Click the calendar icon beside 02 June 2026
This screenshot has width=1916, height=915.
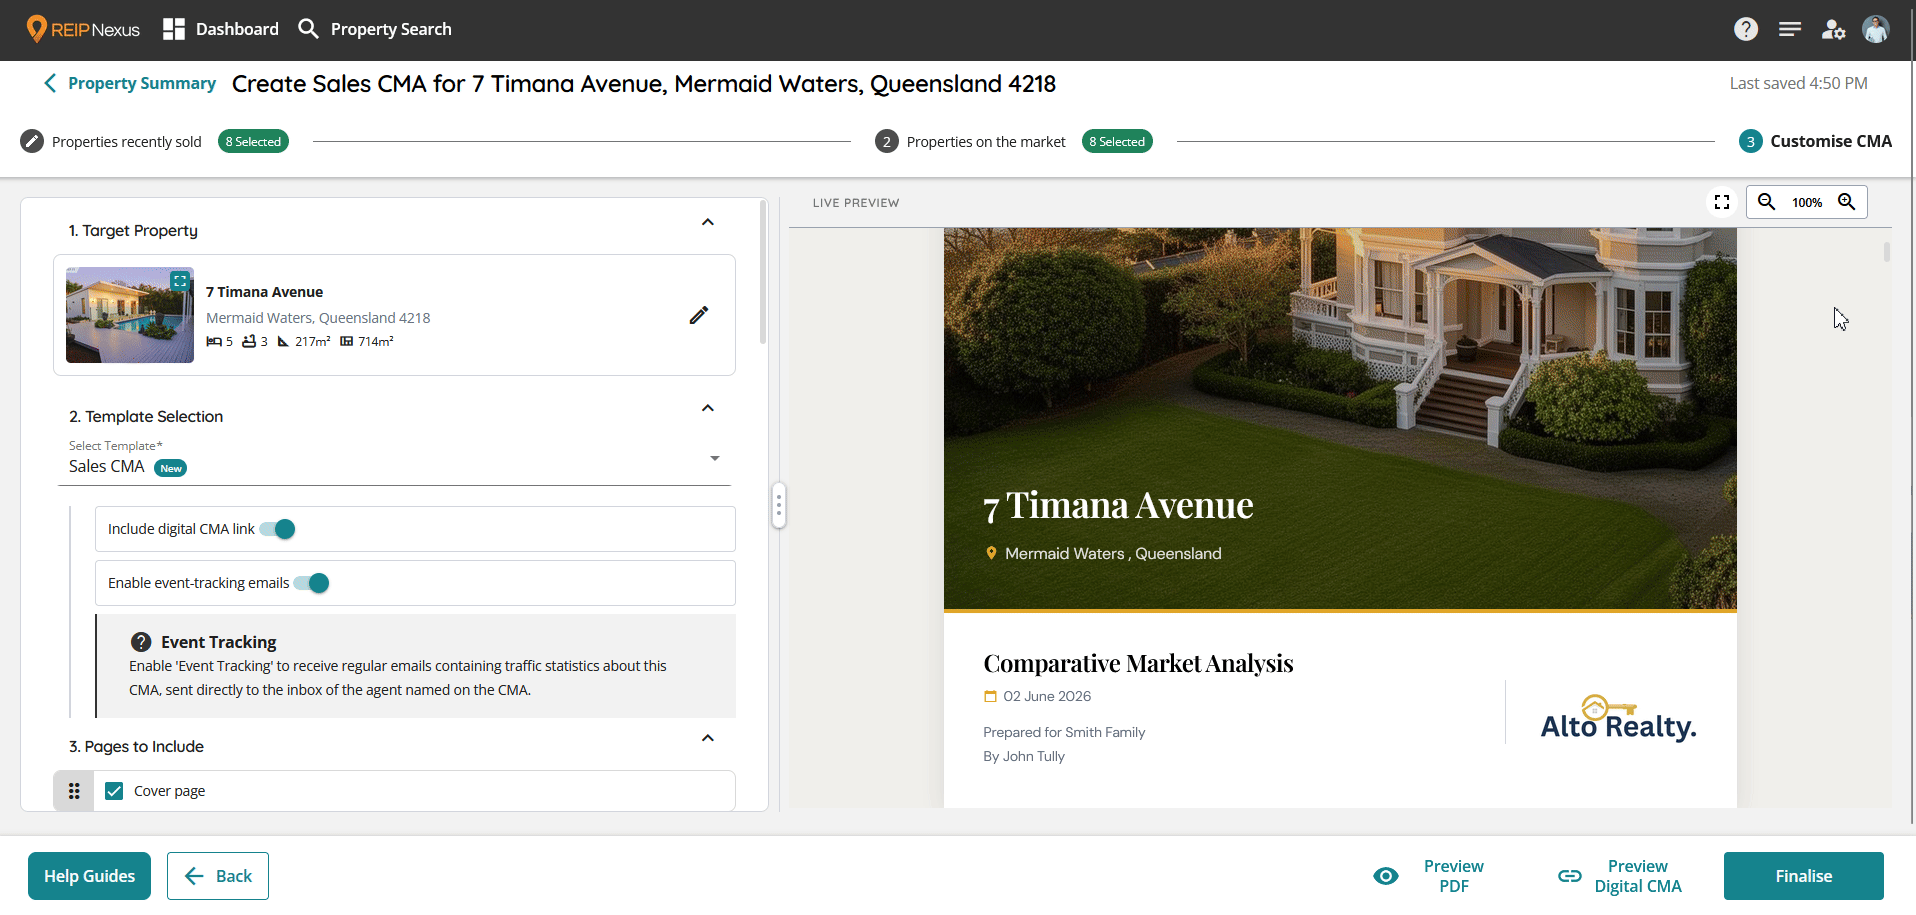point(990,696)
